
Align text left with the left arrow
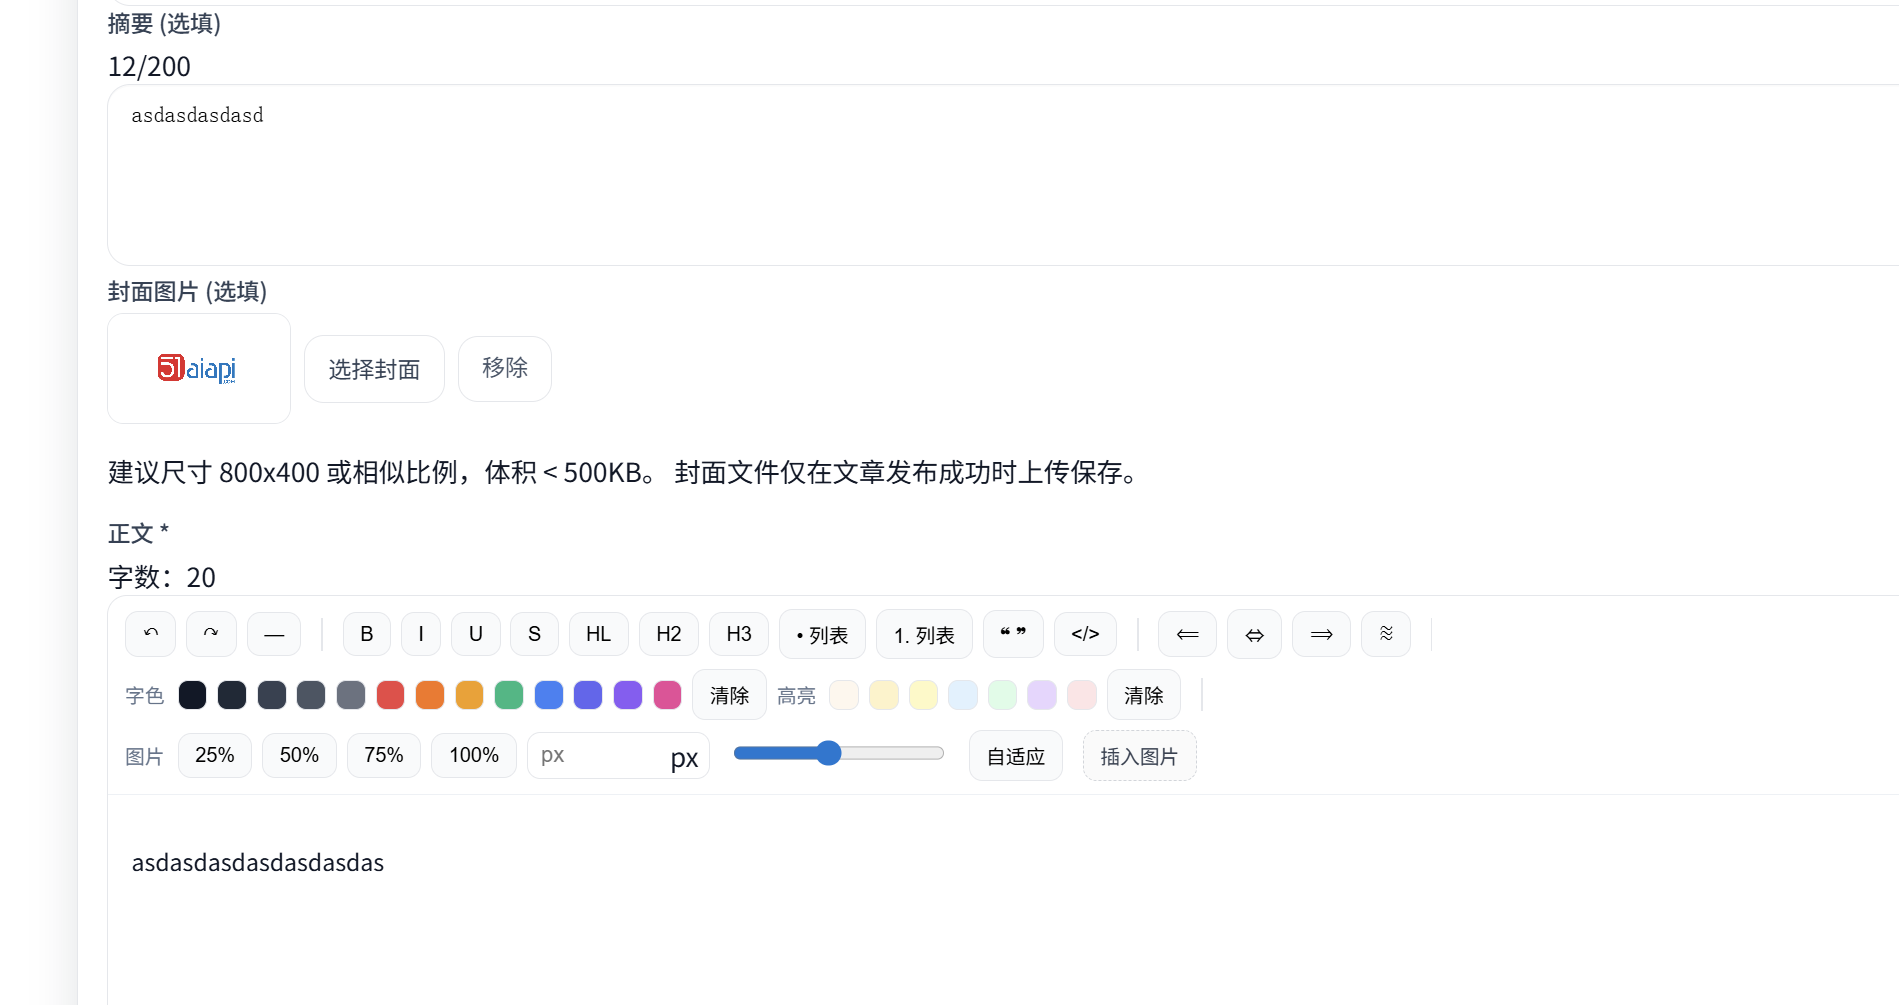pos(1187,634)
